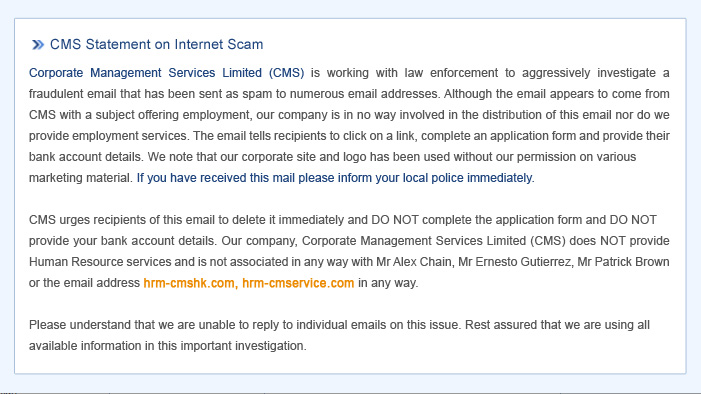The width and height of the screenshot is (701, 394).
Task: Click the name "Mr Alex Chain"
Action: pos(414,262)
